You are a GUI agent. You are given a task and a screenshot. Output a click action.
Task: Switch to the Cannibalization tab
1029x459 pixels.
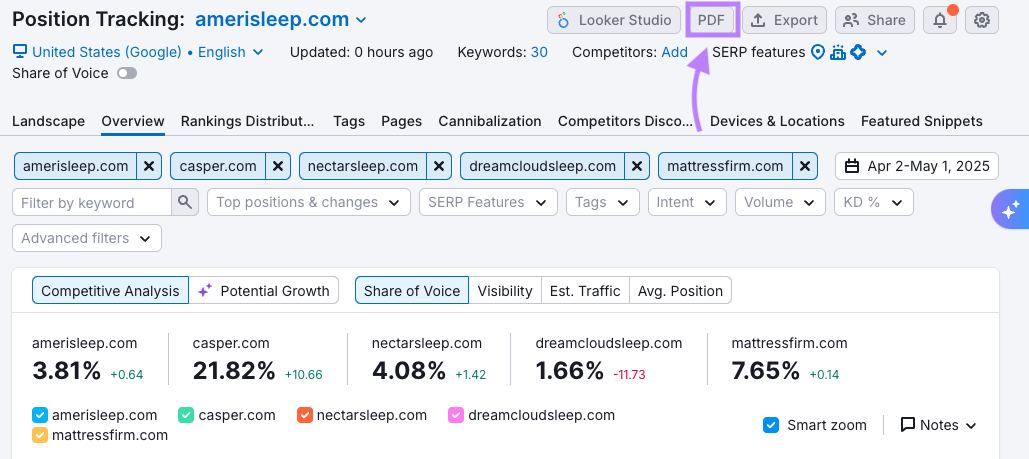(x=490, y=121)
